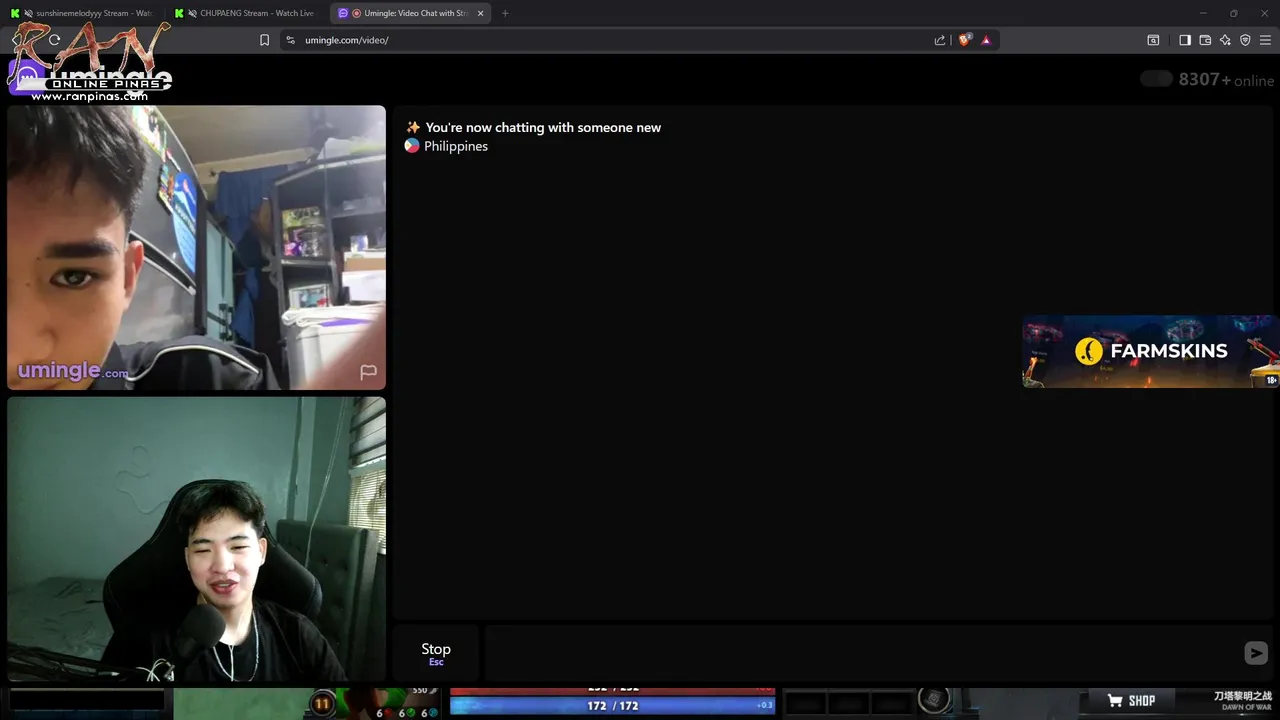This screenshot has height=720, width=1280.
Task: Open a new browser tab with plus
Action: [x=505, y=13]
